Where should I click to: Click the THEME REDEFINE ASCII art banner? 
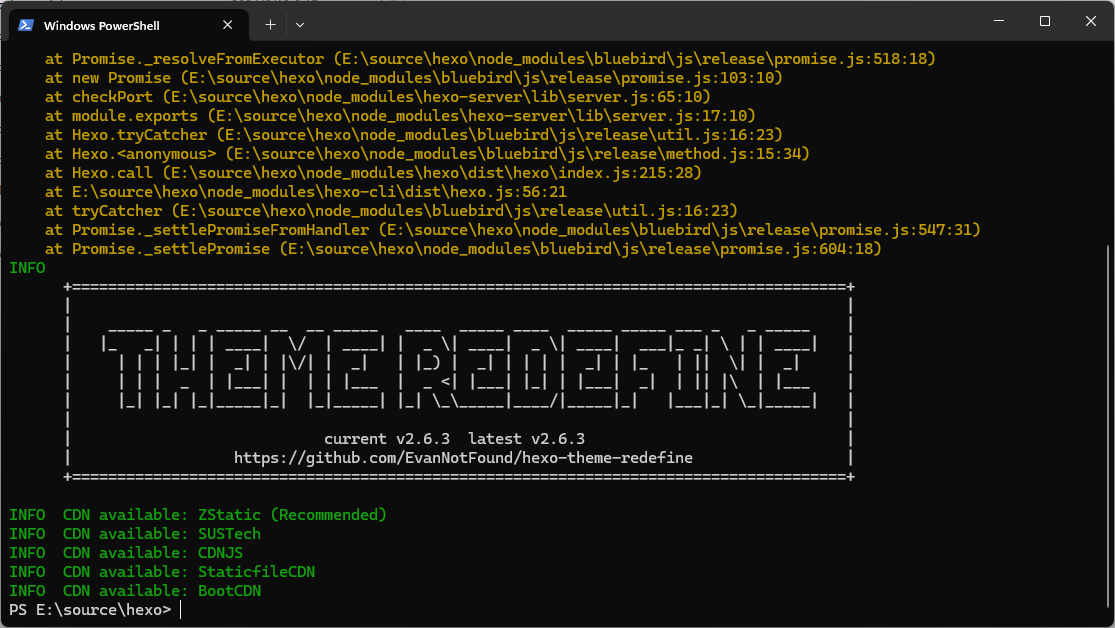[x=459, y=368]
